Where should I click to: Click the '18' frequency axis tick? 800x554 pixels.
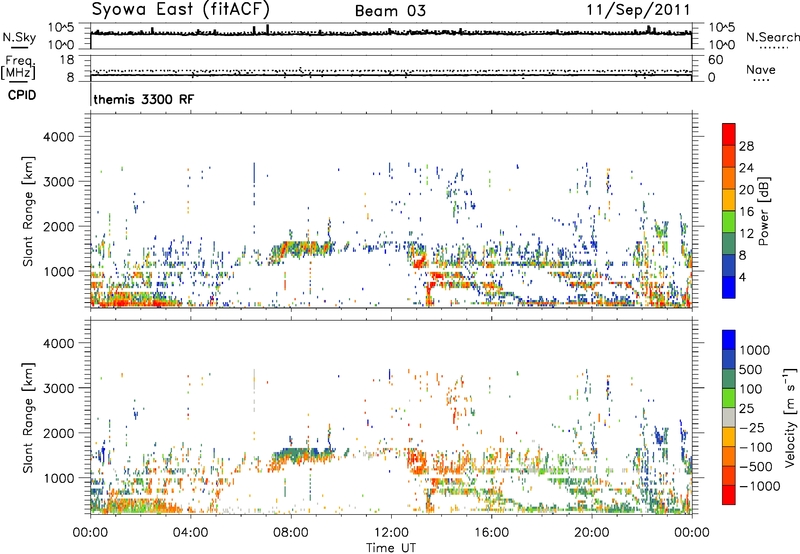click(x=66, y=60)
